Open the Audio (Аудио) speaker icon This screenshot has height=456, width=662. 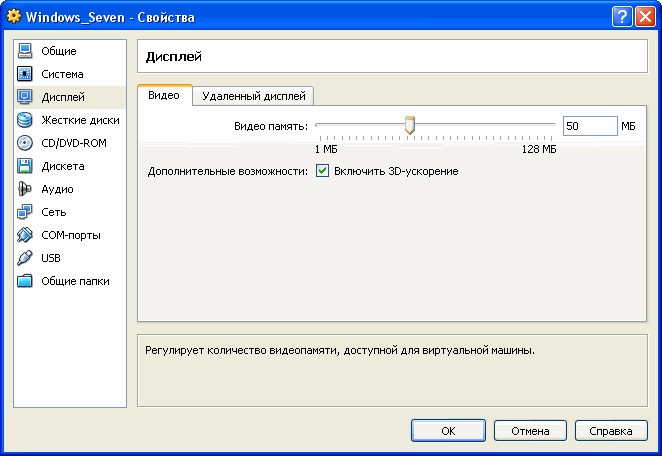coord(25,189)
